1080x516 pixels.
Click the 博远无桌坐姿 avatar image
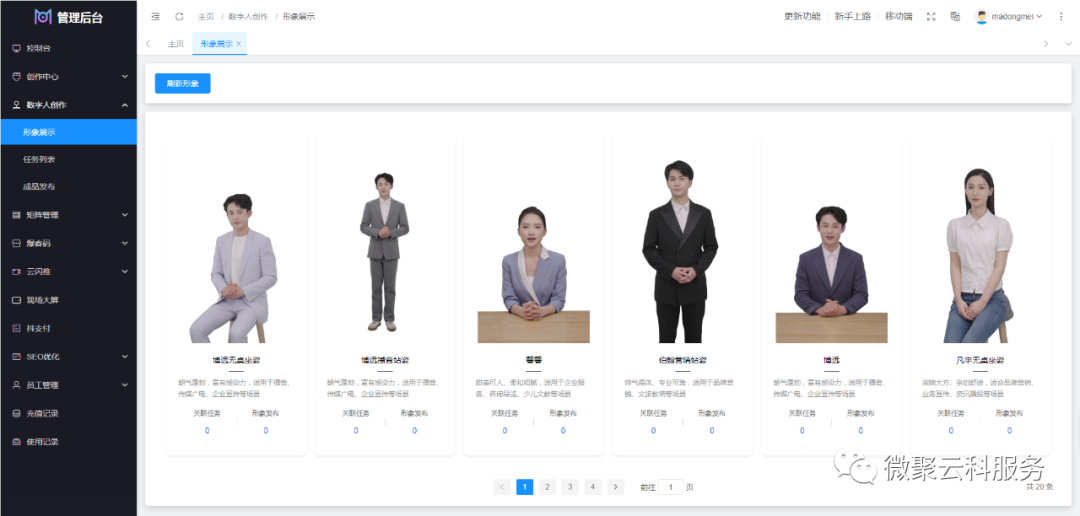click(x=233, y=268)
